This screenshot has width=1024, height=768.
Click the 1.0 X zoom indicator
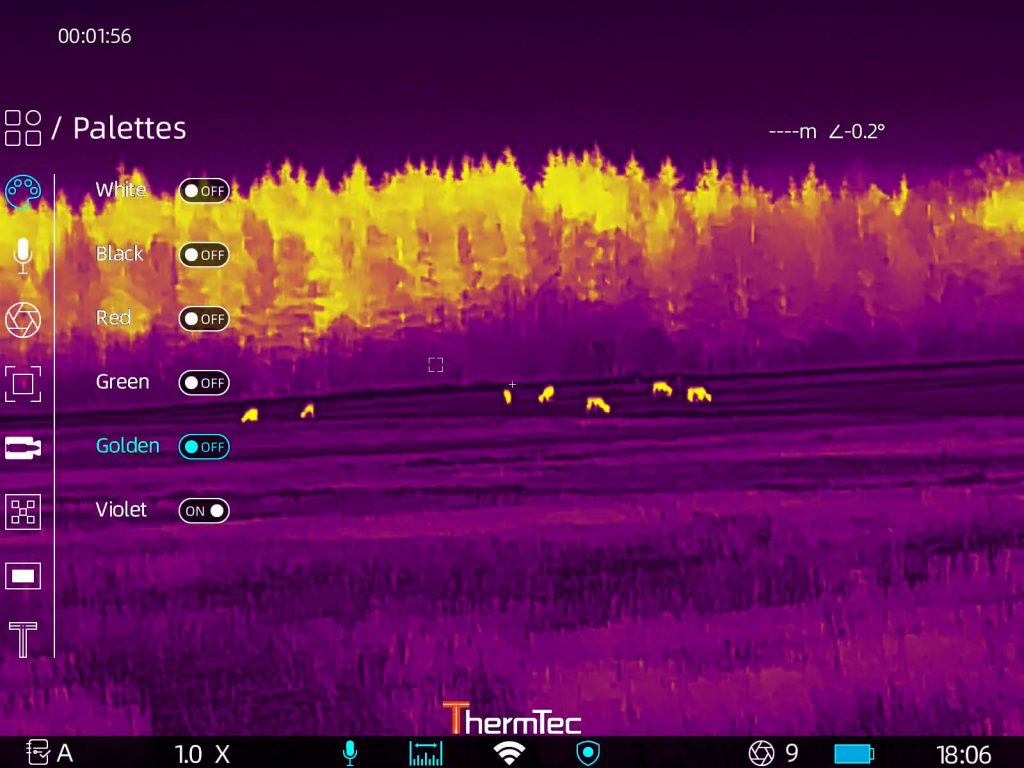coord(202,754)
